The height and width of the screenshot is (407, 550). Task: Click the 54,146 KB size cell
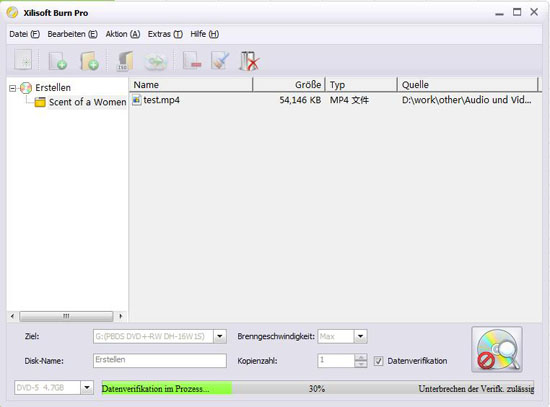300,100
